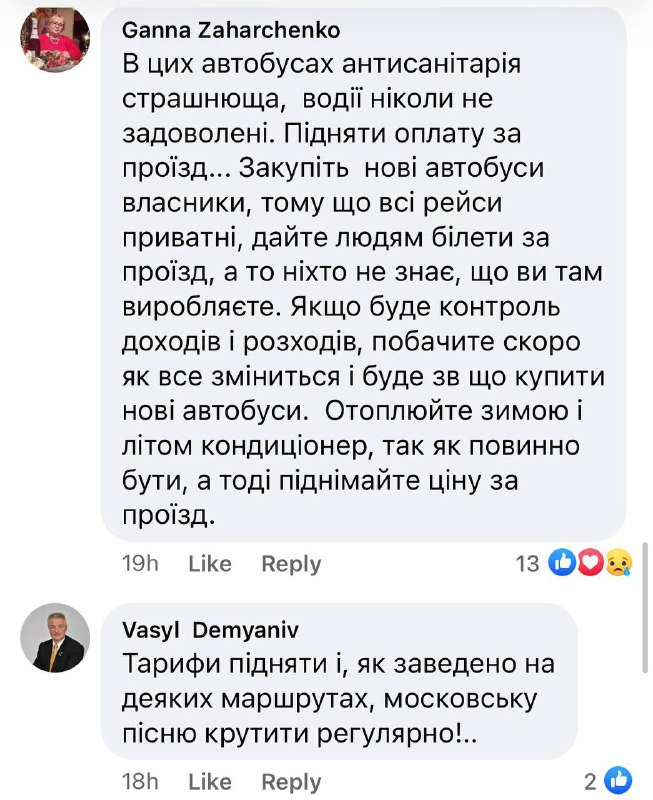Click Vasyl's comment text about tariffs
The height and width of the screenshot is (800, 653).
(x=340, y=697)
